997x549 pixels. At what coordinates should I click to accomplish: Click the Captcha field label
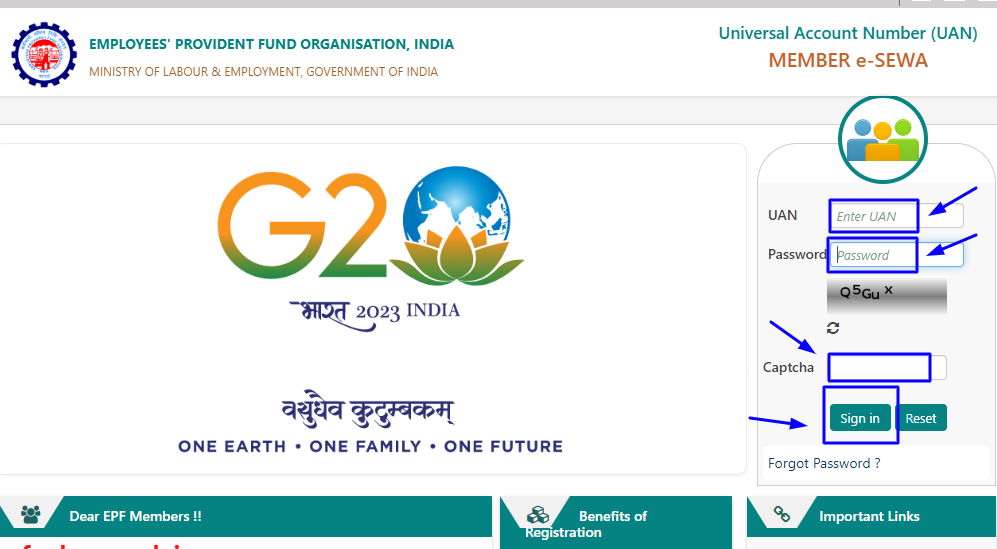(x=788, y=367)
